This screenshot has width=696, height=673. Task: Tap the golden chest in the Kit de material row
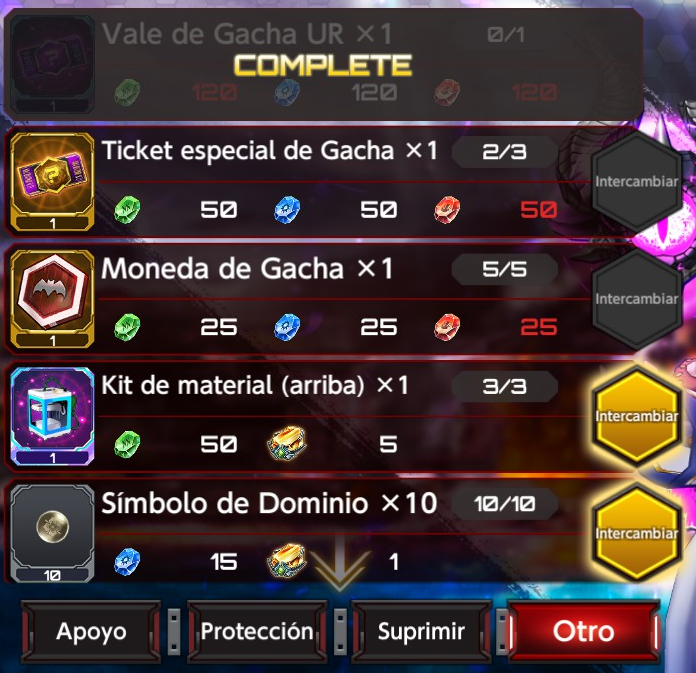[x=287, y=444]
